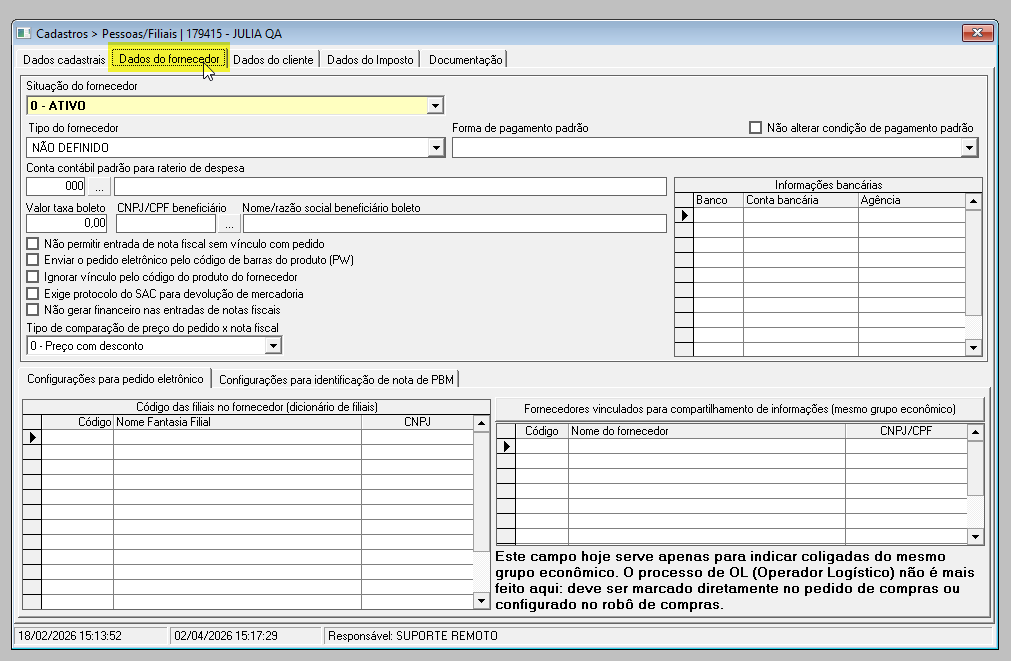
Task: Enable Não permitir entrada de nota fiscal sem vínculo
Action: (32, 244)
